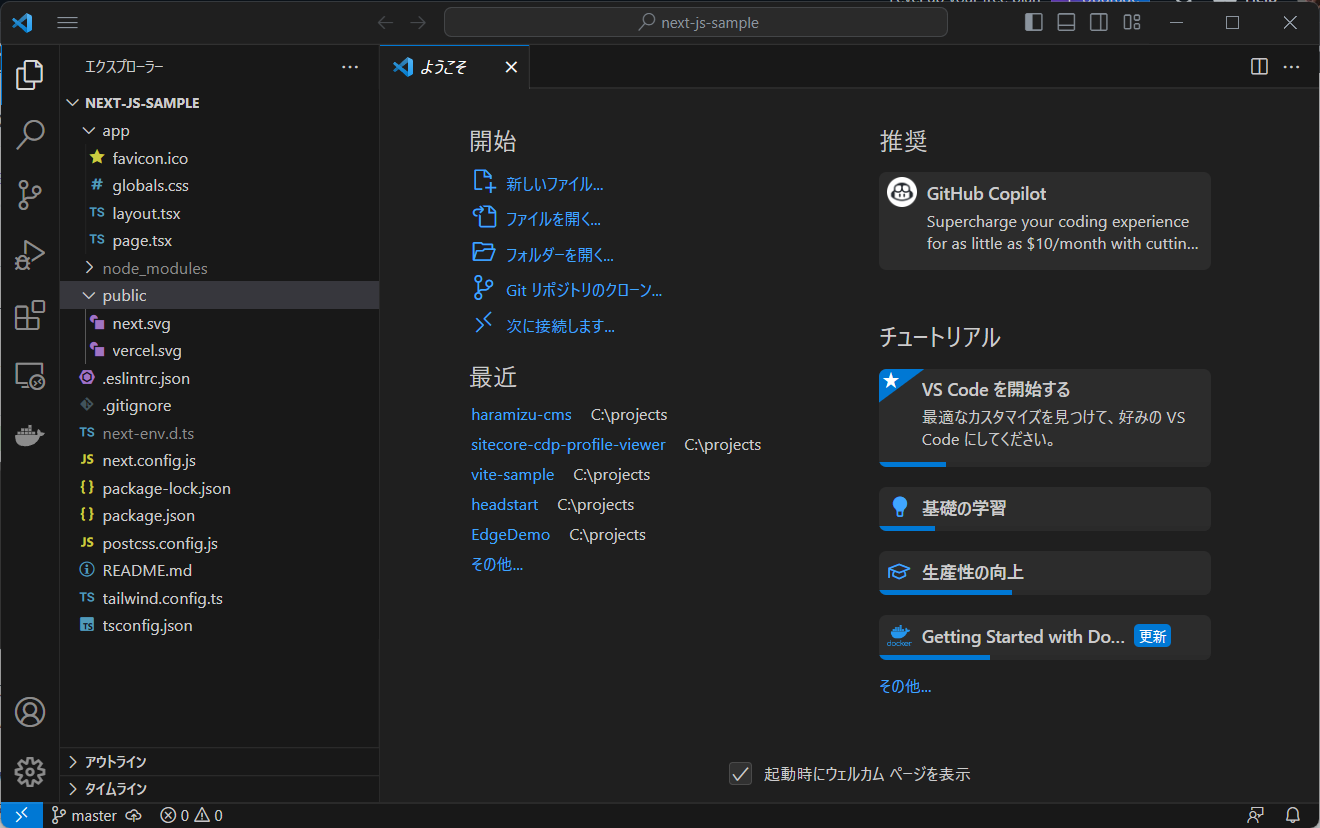Image resolution: width=1320 pixels, height=828 pixels.
Task: Open the Accounts menu icon
Action: [x=30, y=712]
